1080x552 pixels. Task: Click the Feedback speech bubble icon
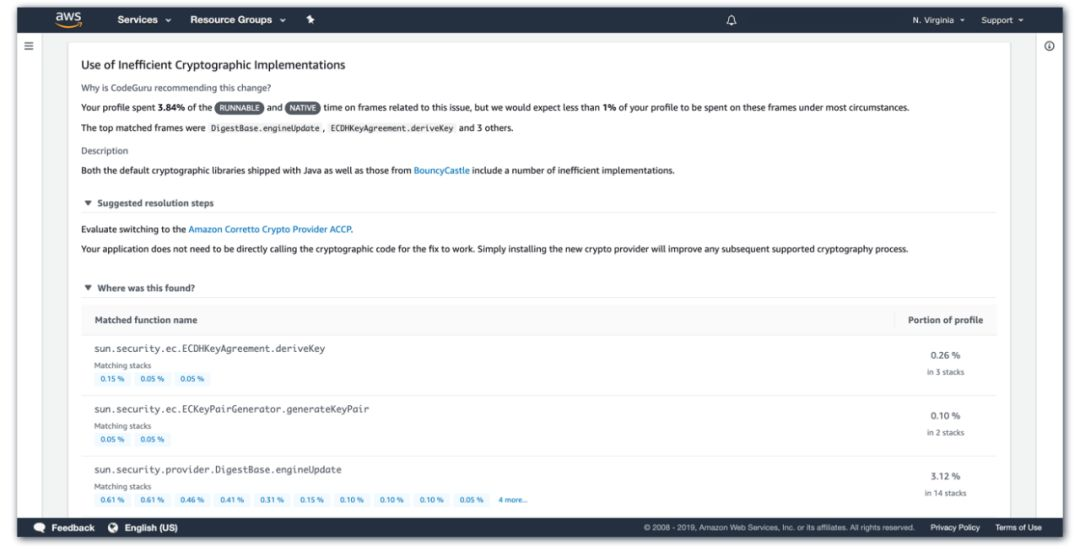(40, 527)
